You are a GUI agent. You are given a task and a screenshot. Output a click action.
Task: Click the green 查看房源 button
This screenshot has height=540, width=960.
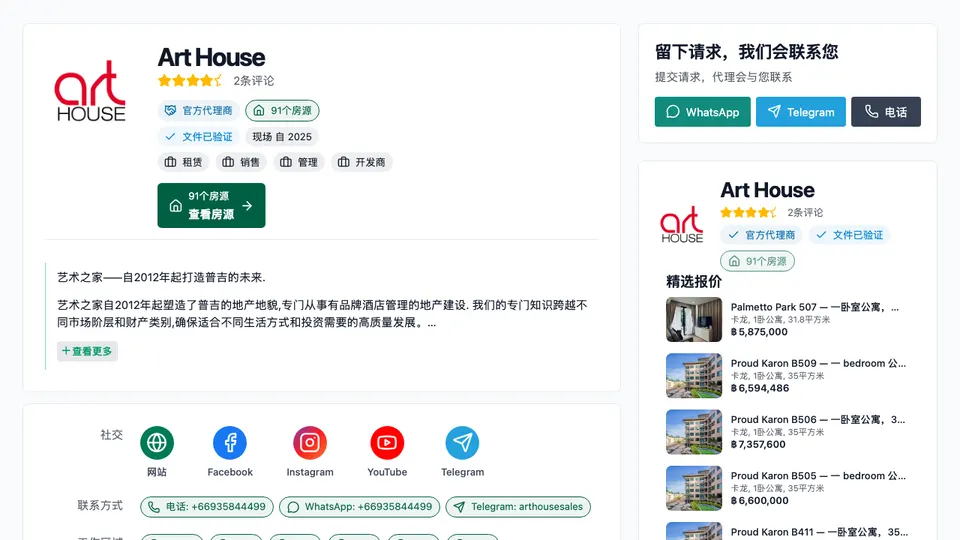pyautogui.click(x=211, y=206)
